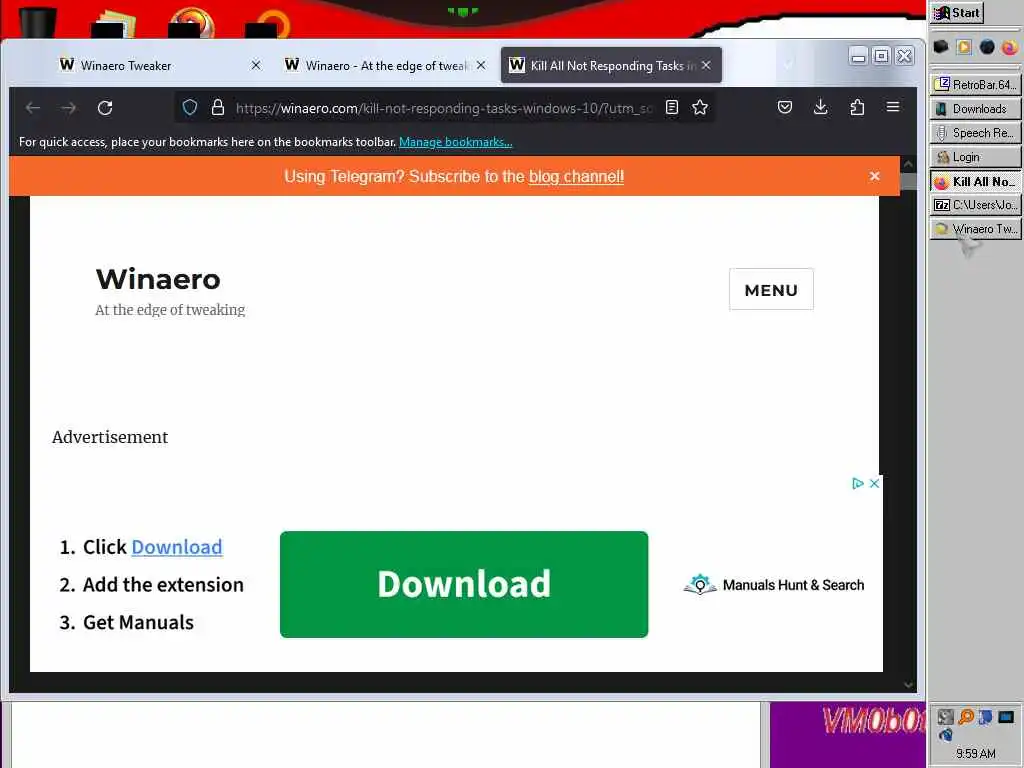
Task: Close the advertisement with the X
Action: click(874, 483)
